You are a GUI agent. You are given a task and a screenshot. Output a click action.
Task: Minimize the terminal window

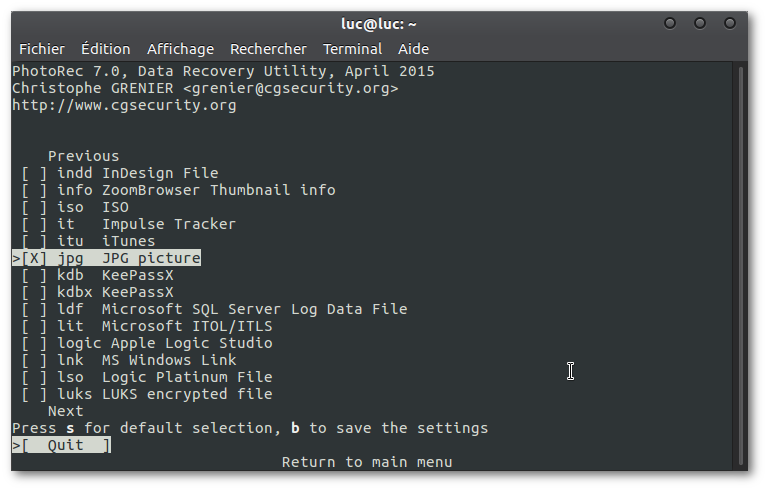click(670, 23)
